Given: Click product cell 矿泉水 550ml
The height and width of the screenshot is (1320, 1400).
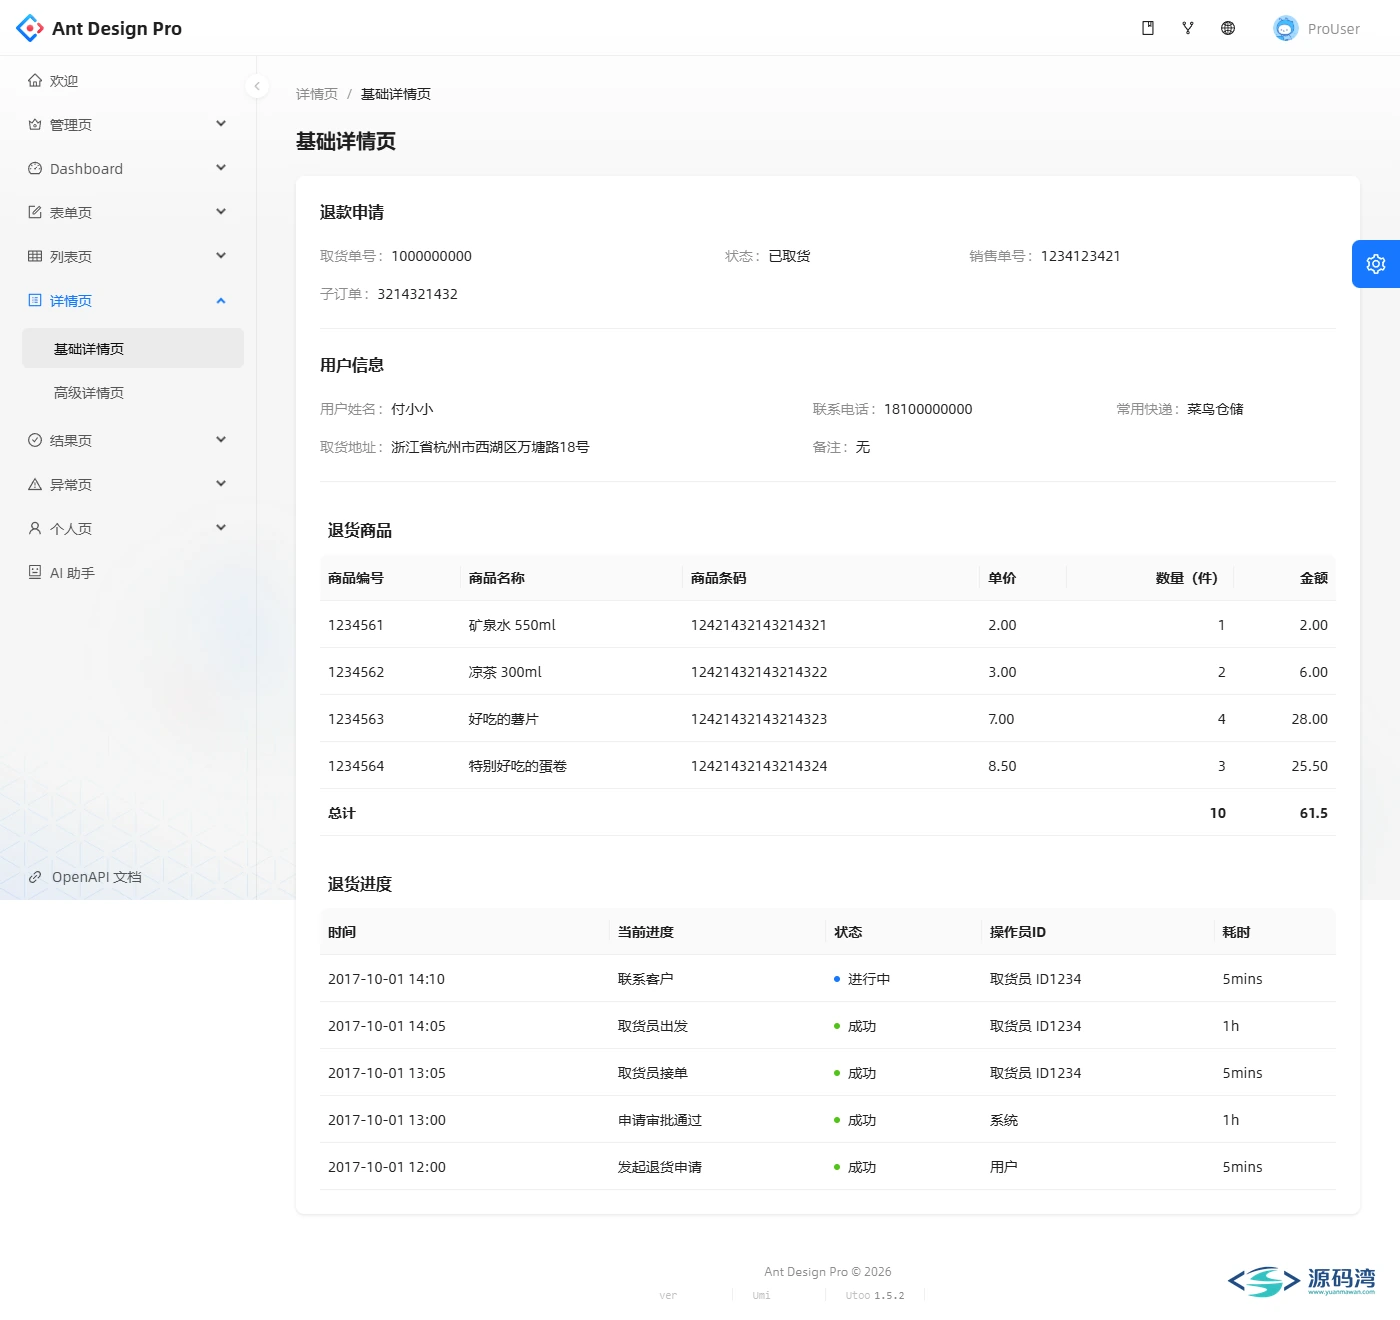Looking at the screenshot, I should [512, 625].
